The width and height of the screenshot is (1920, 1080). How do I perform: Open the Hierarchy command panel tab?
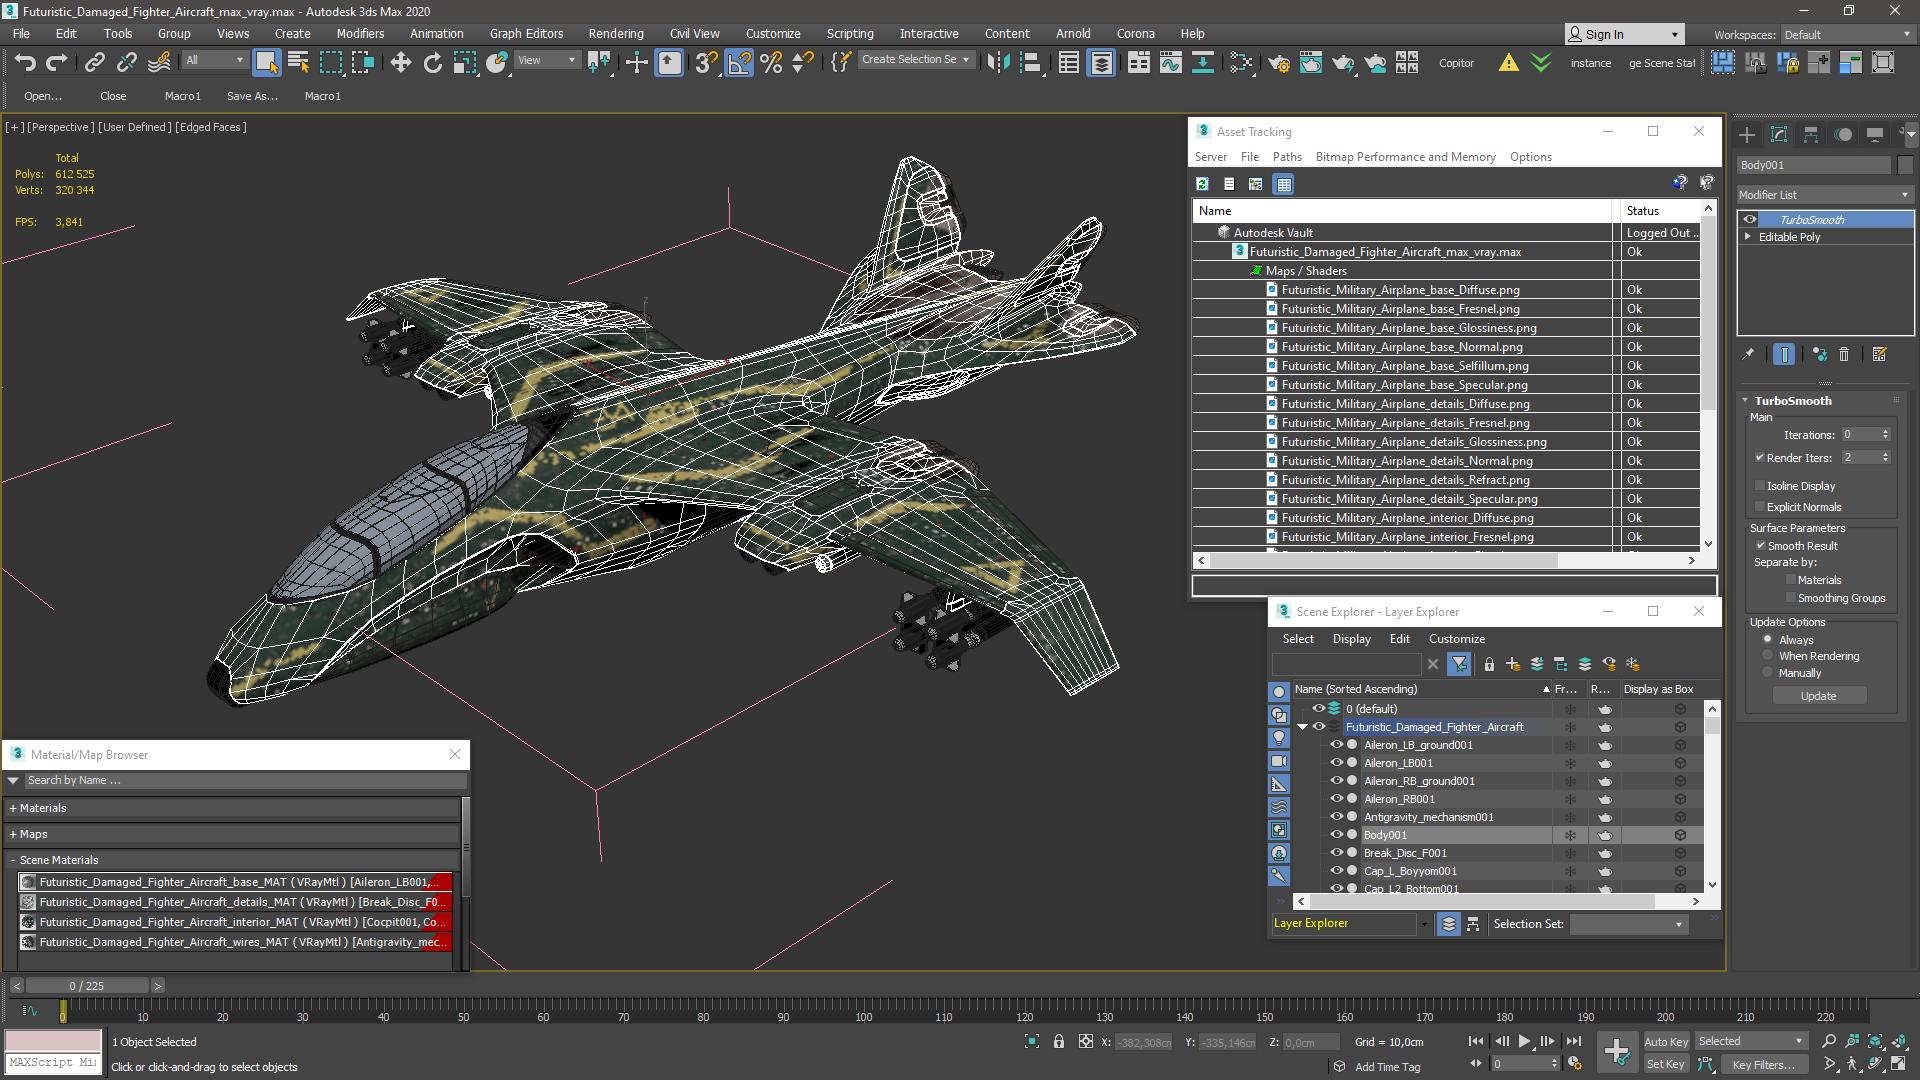pyautogui.click(x=1811, y=134)
